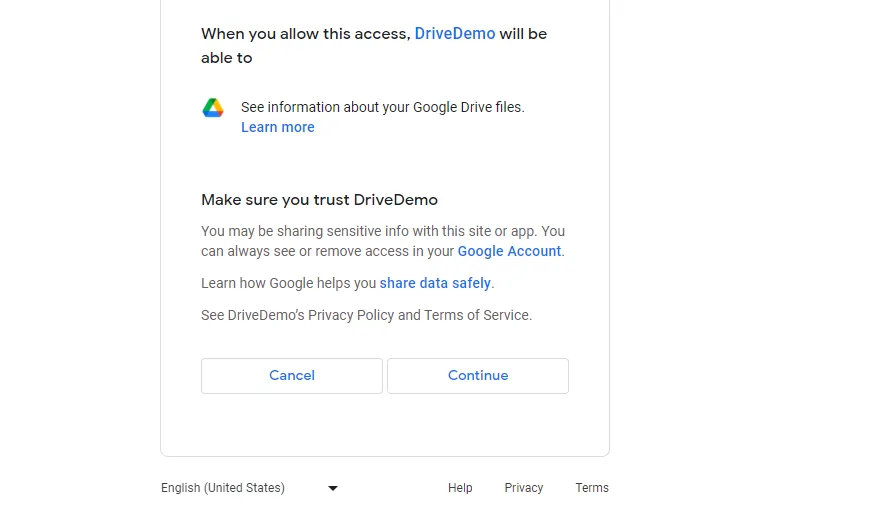Screen dimensions: 885x519
Task: Open the Learn more link
Action: (x=278, y=127)
